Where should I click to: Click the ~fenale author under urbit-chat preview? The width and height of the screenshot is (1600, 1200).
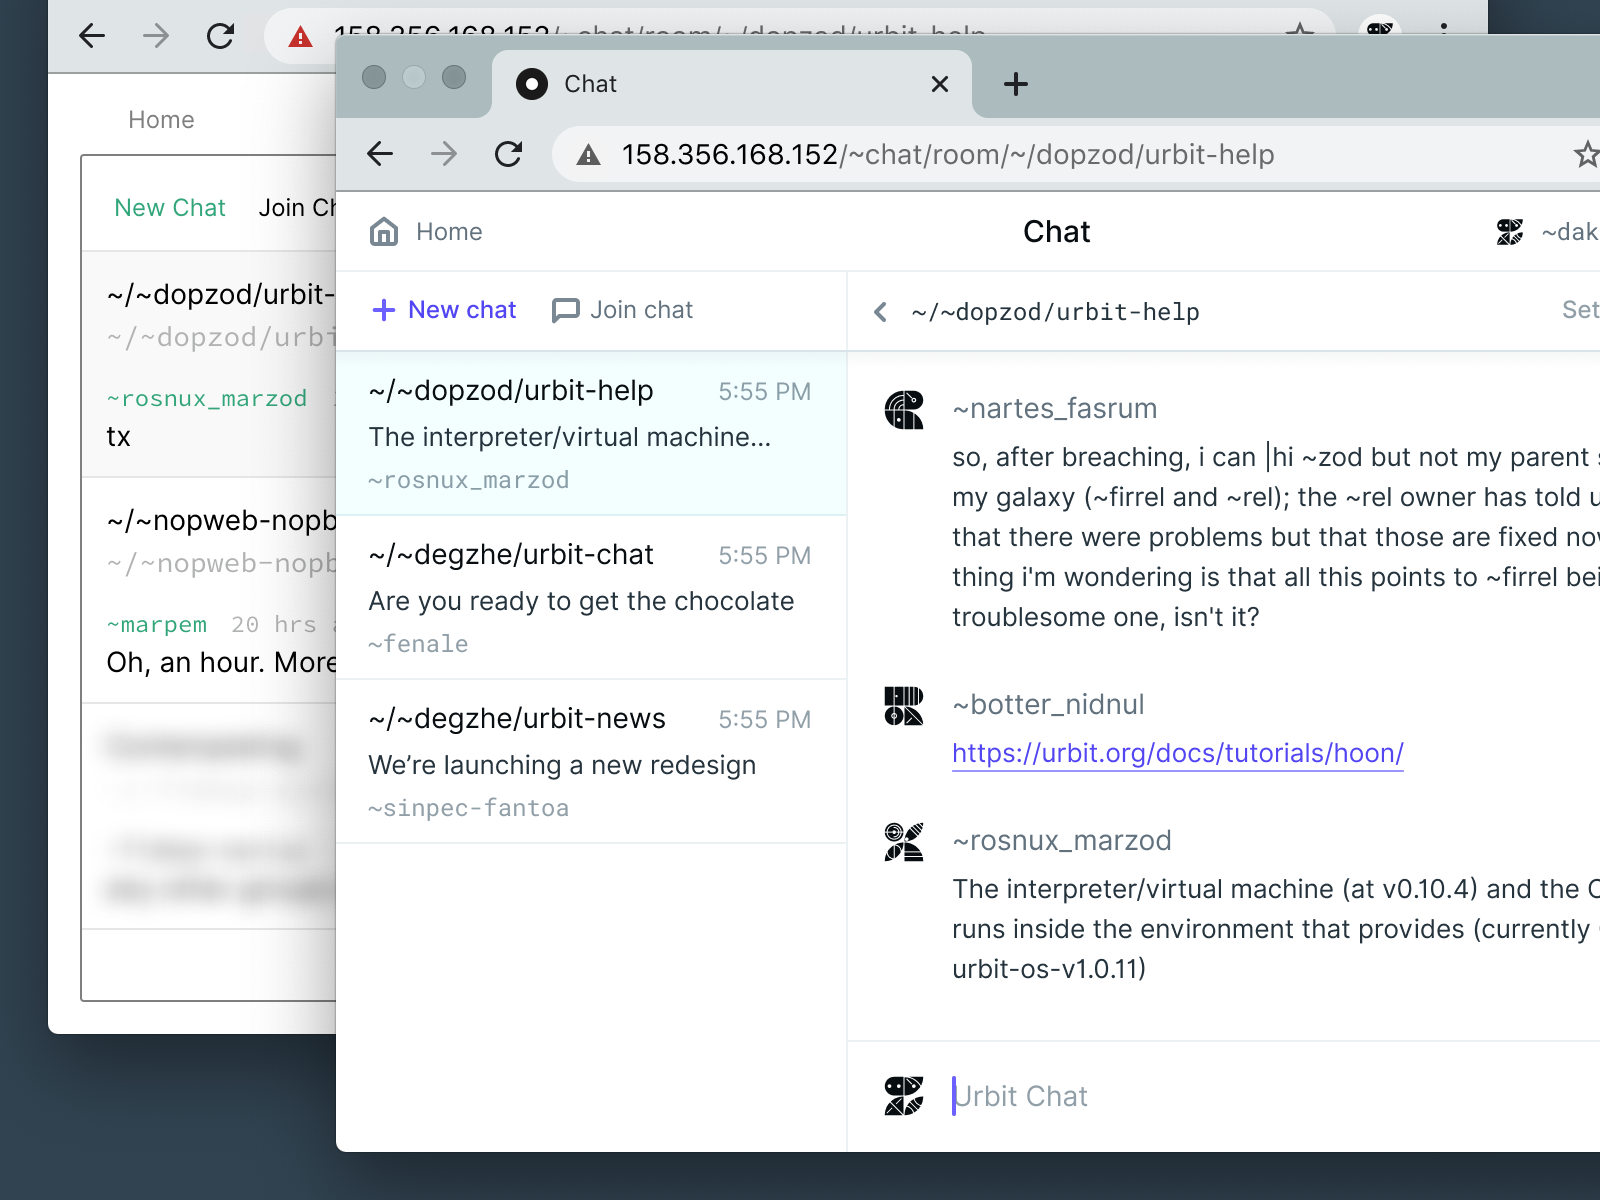[418, 644]
